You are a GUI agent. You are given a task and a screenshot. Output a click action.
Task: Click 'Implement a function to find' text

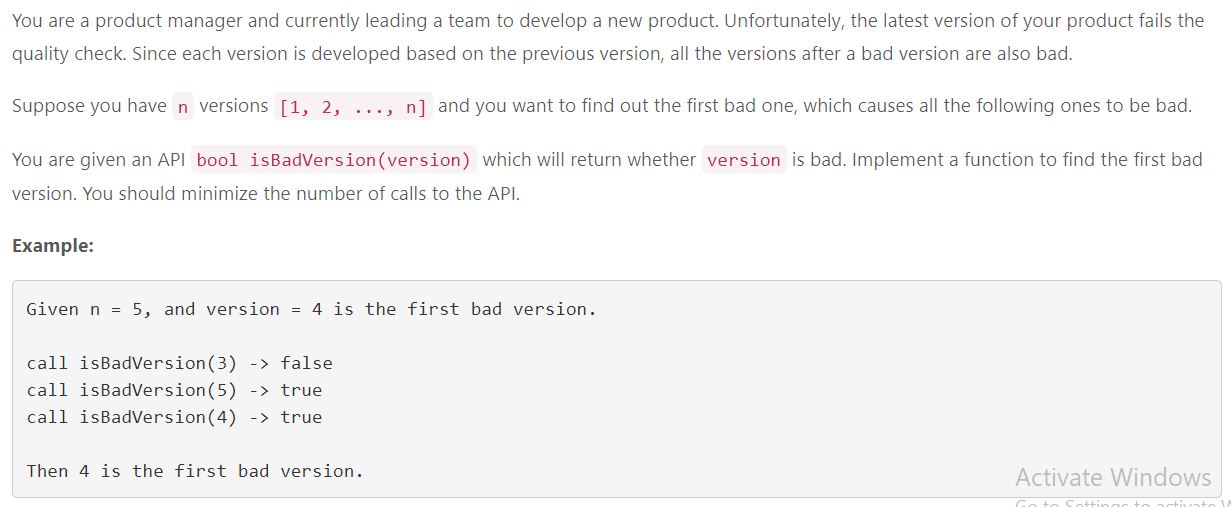pyautogui.click(x=961, y=159)
